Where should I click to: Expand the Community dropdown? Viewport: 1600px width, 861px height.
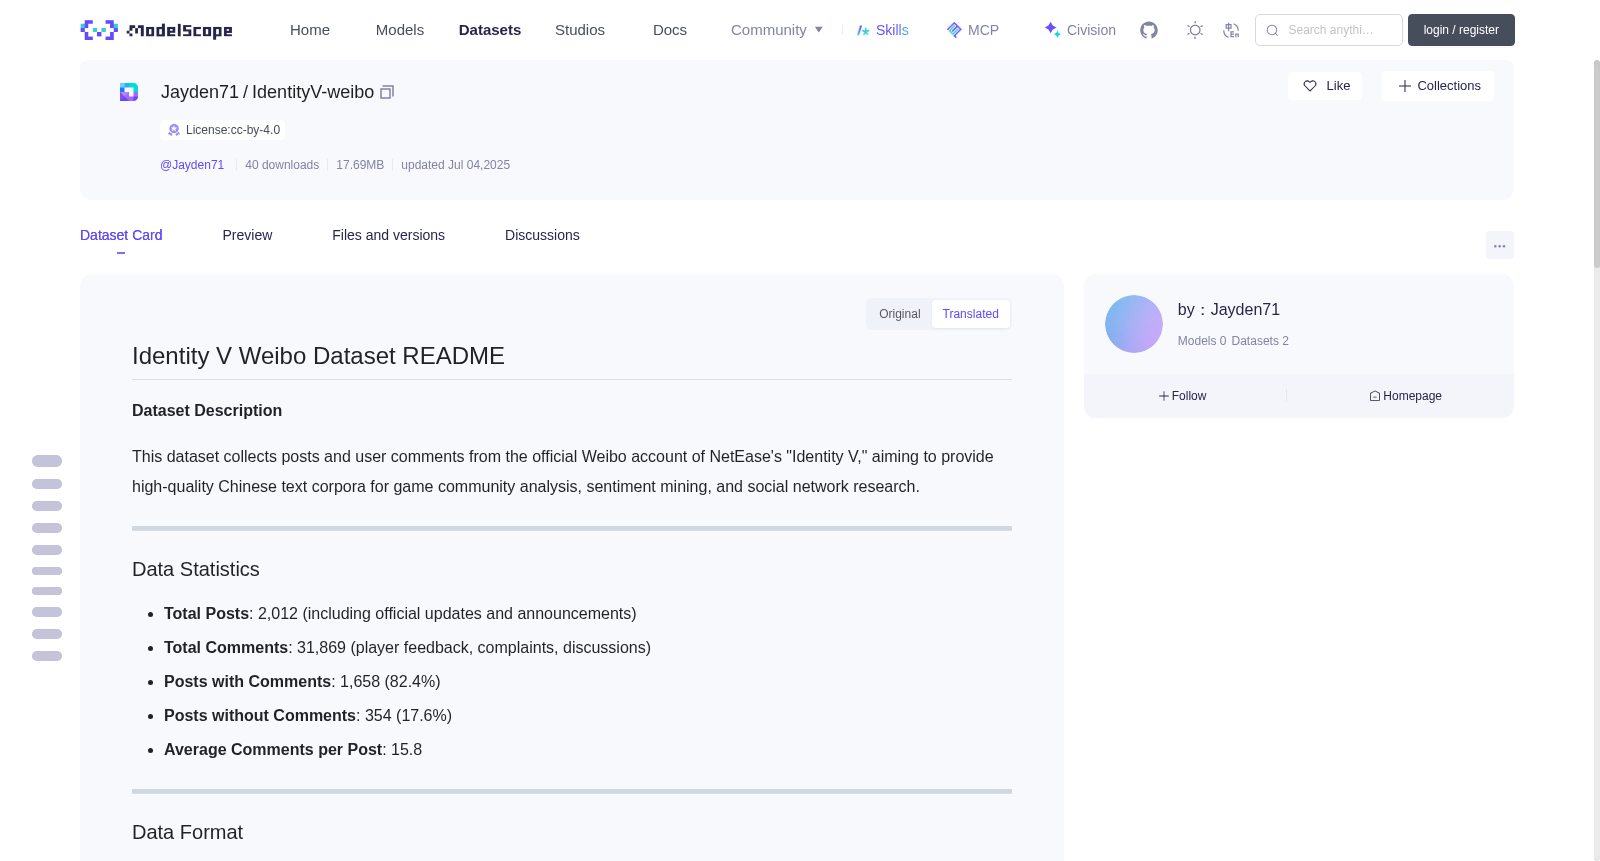pos(777,30)
